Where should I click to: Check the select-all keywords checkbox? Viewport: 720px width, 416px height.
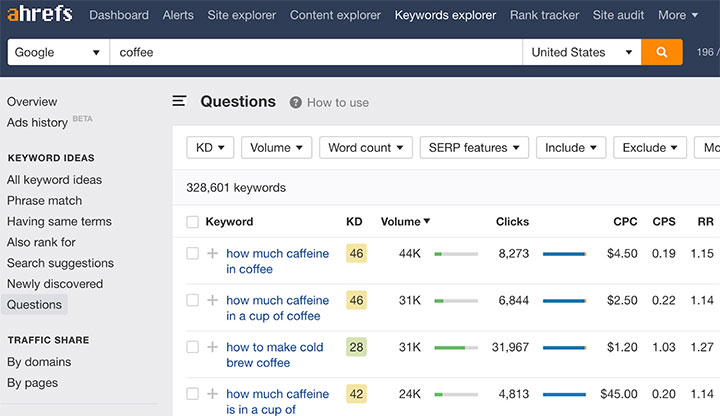click(x=193, y=222)
